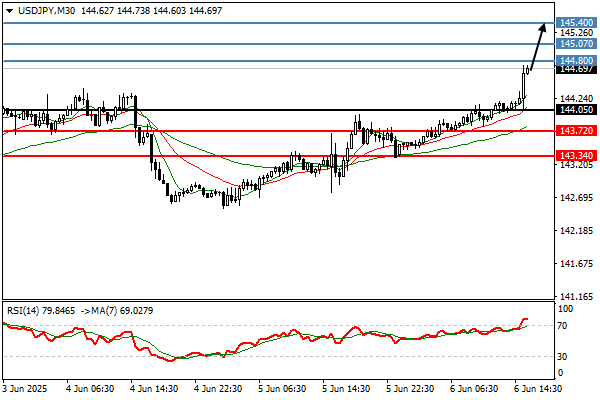Select the 144.050 pivot level label
Image resolution: width=600 pixels, height=400 pixels.
click(576, 110)
